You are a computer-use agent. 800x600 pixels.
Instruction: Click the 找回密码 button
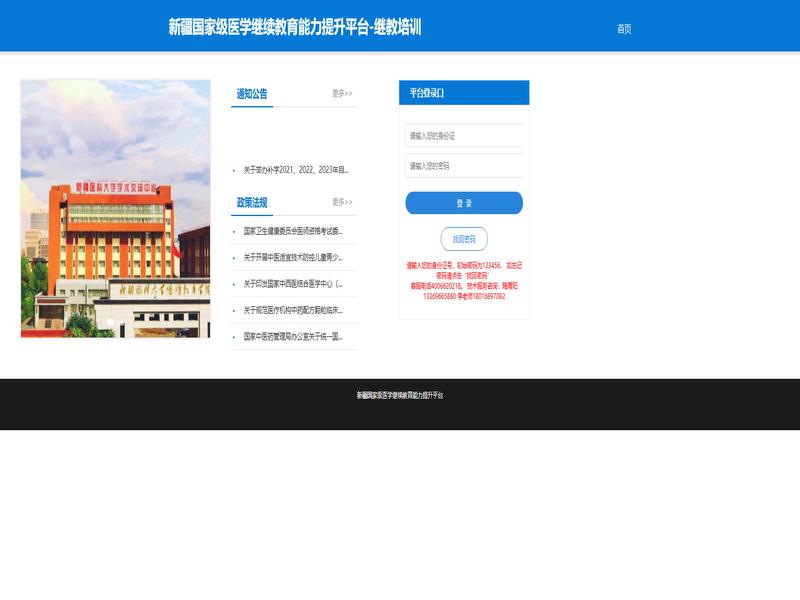(464, 239)
